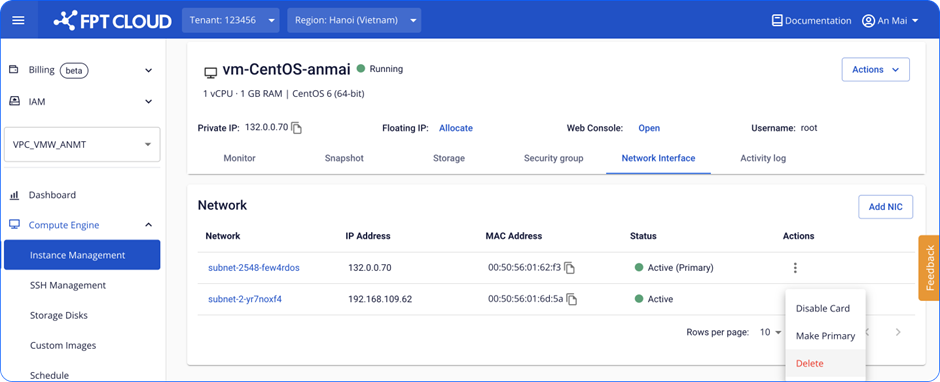This screenshot has height=382, width=940.
Task: Open the subnet-2548-few4rdos network link
Action: 254,267
